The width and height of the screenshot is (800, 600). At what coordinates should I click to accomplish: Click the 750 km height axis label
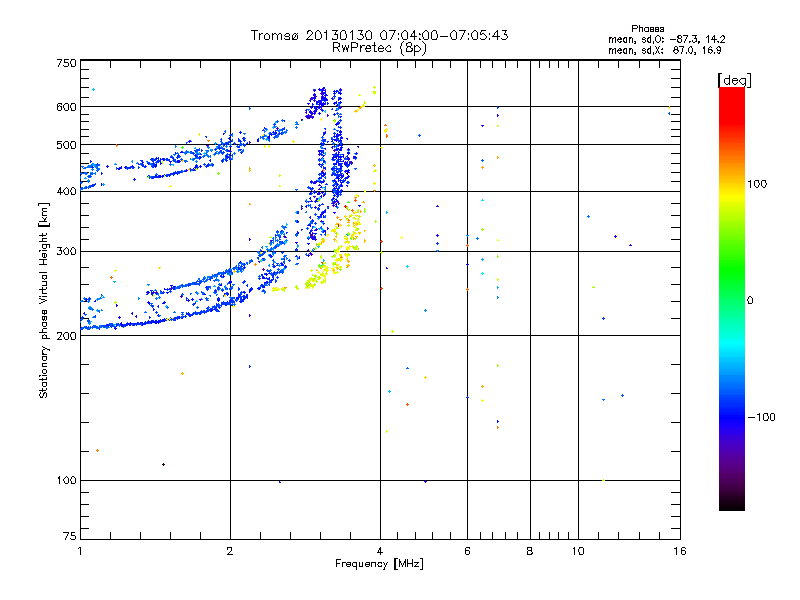pos(66,63)
